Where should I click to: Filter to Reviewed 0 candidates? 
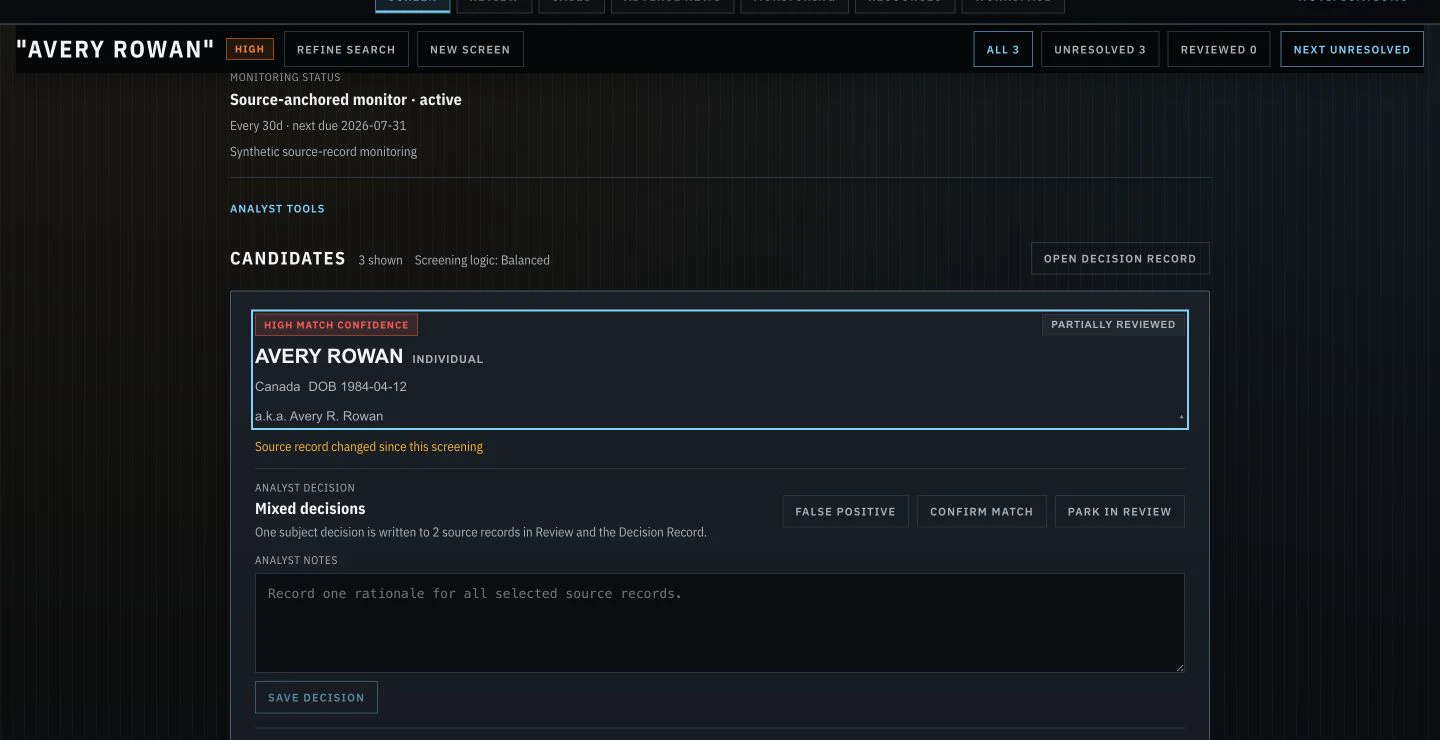pyautogui.click(x=1219, y=49)
